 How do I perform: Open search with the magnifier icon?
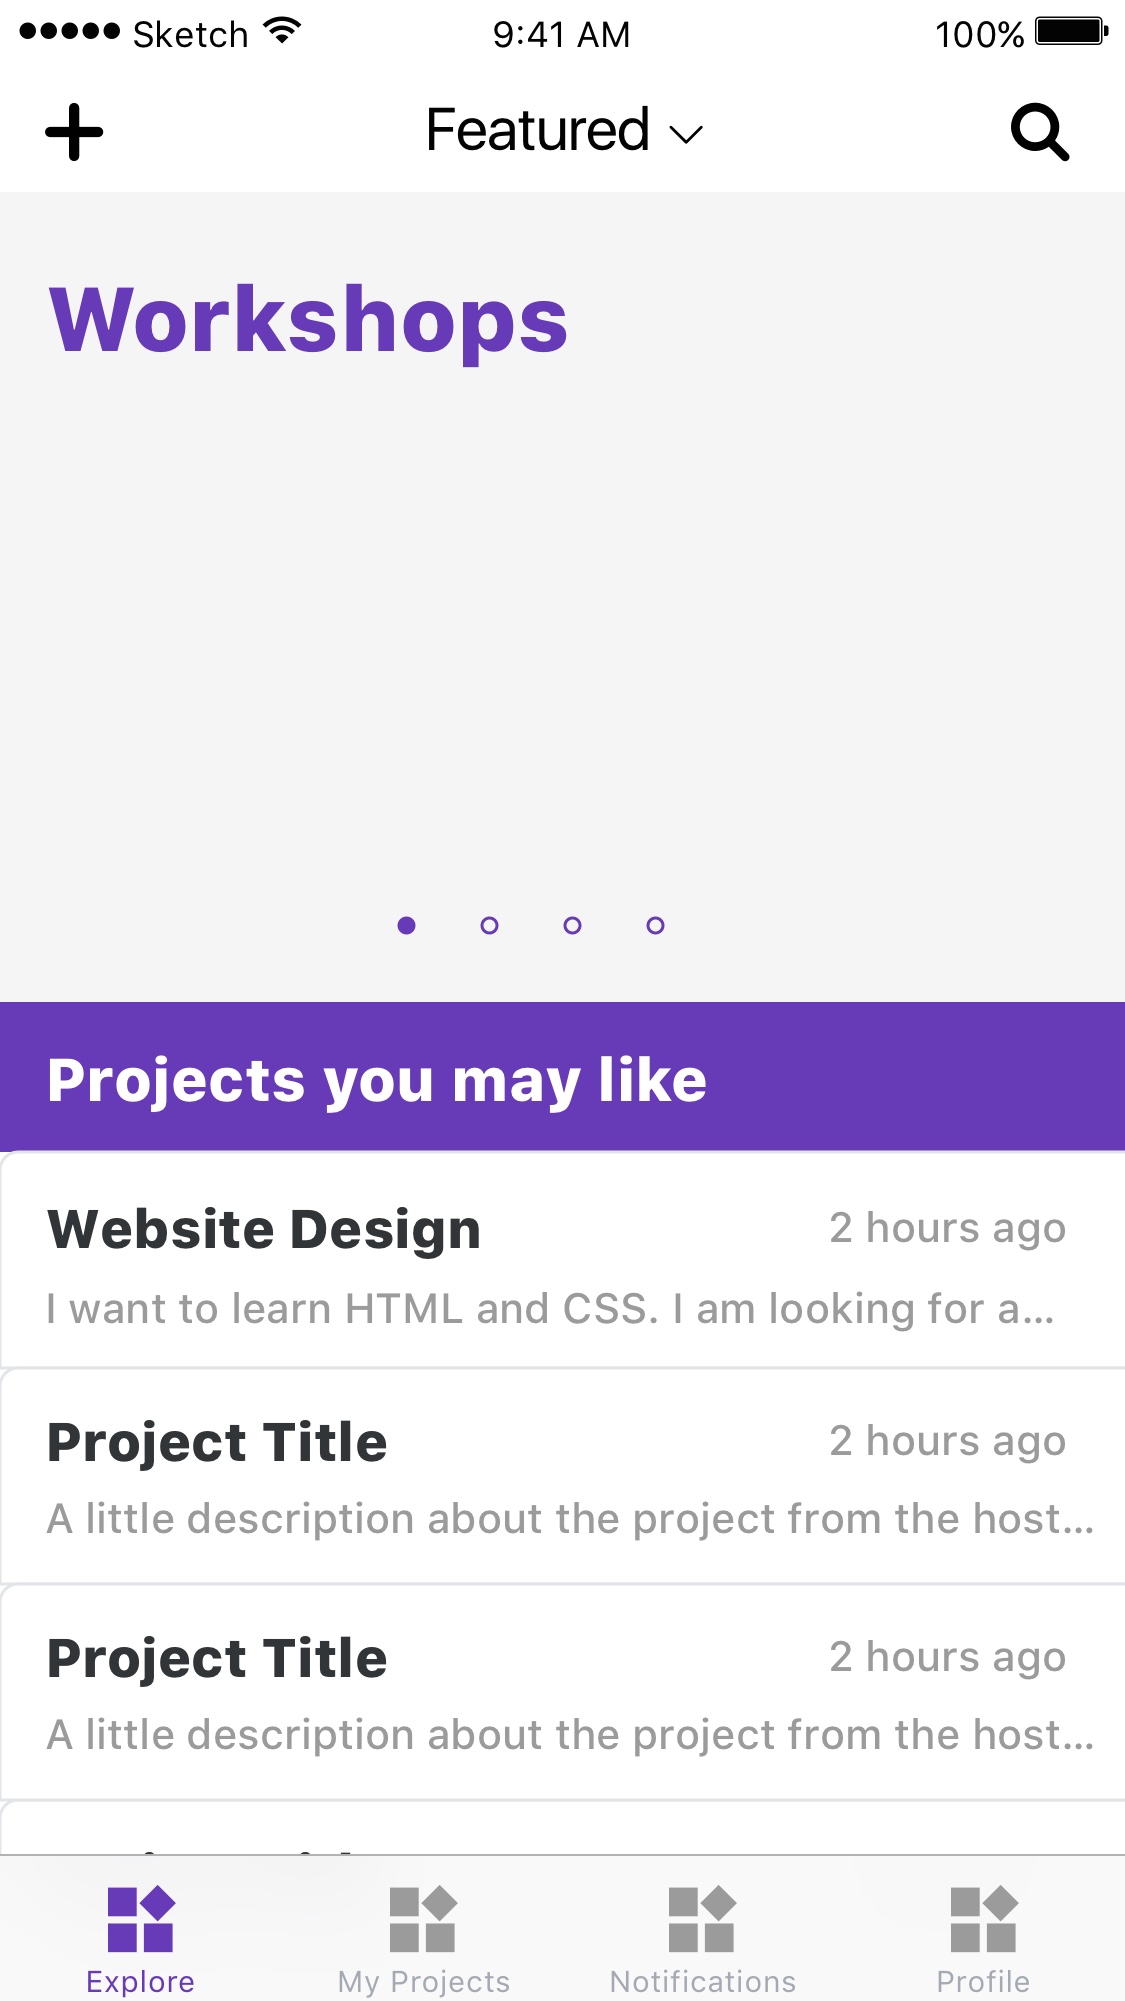(1040, 132)
